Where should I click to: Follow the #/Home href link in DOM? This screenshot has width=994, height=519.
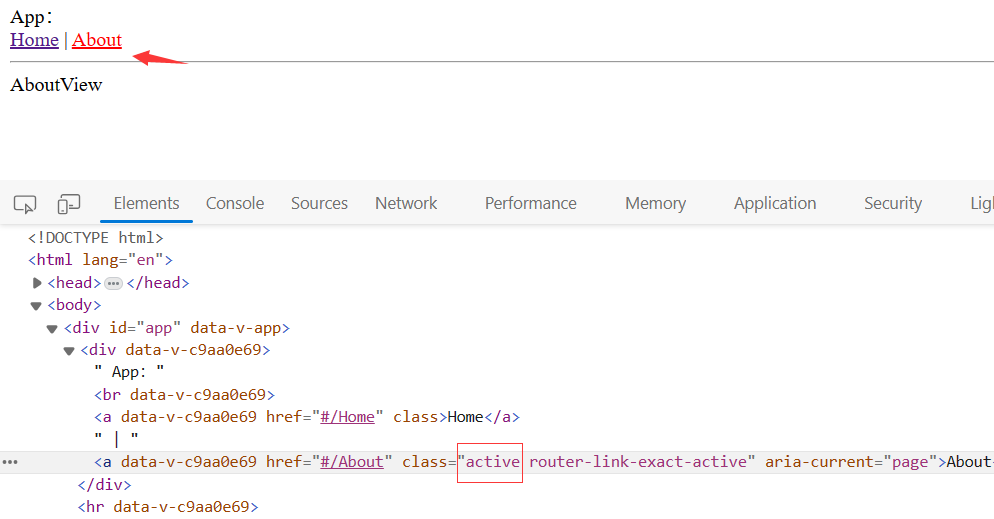347,417
